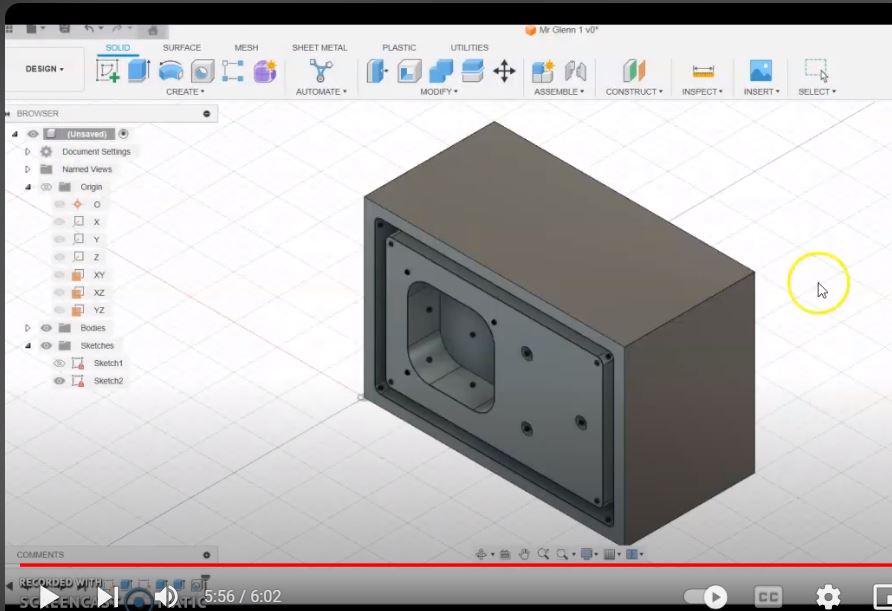Select the Combine tool icon

pos(441,71)
